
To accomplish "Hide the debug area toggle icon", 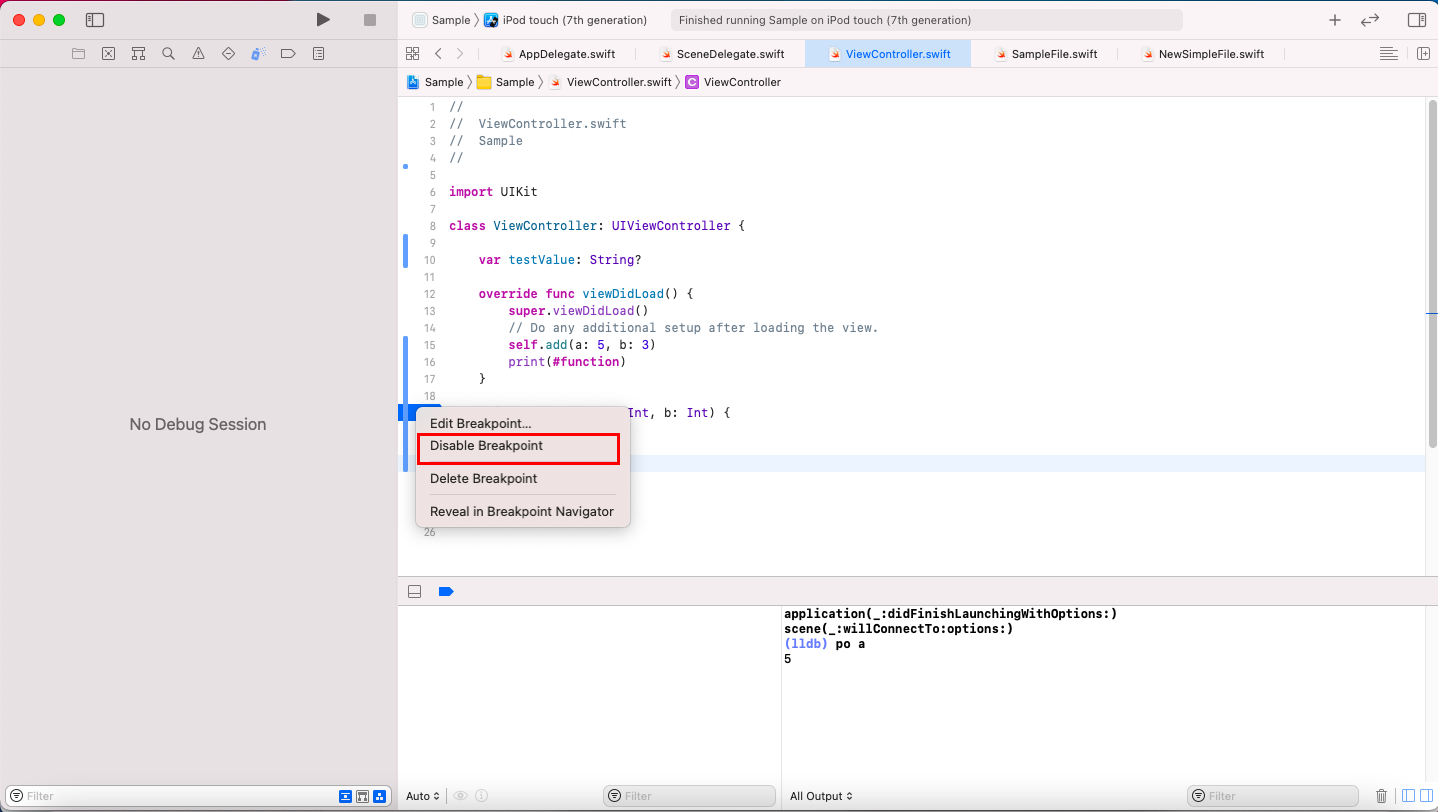I will 414,592.
